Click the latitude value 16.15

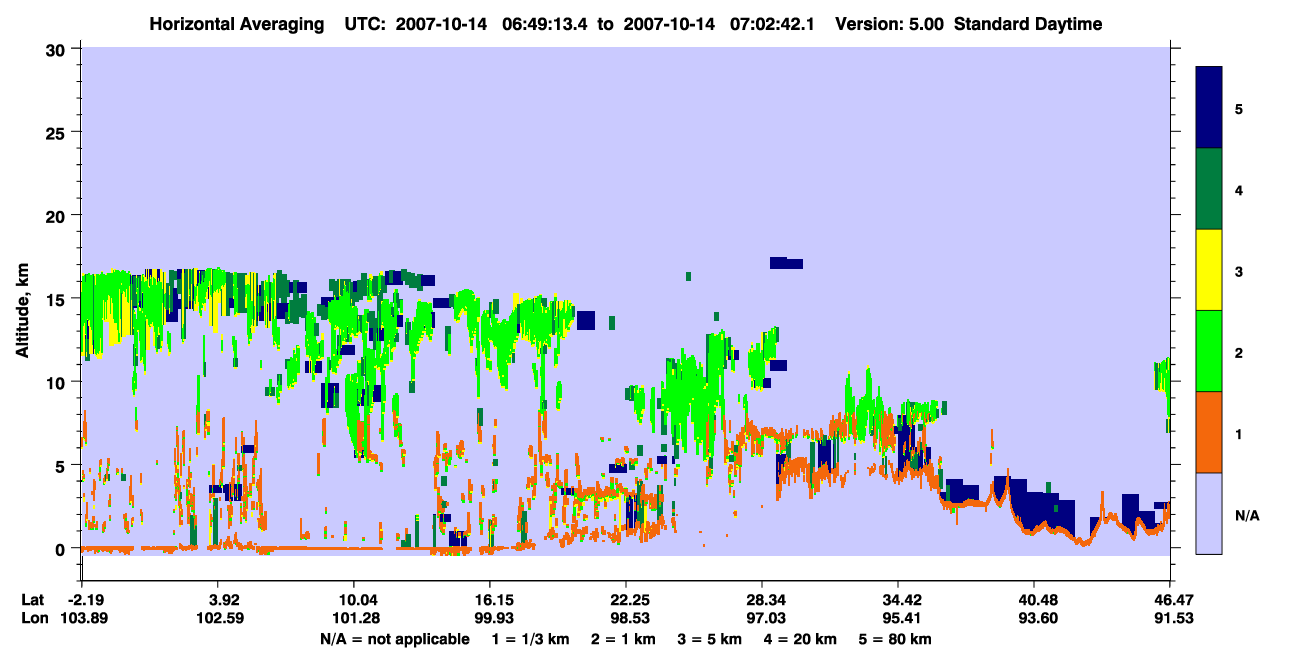tap(489, 600)
